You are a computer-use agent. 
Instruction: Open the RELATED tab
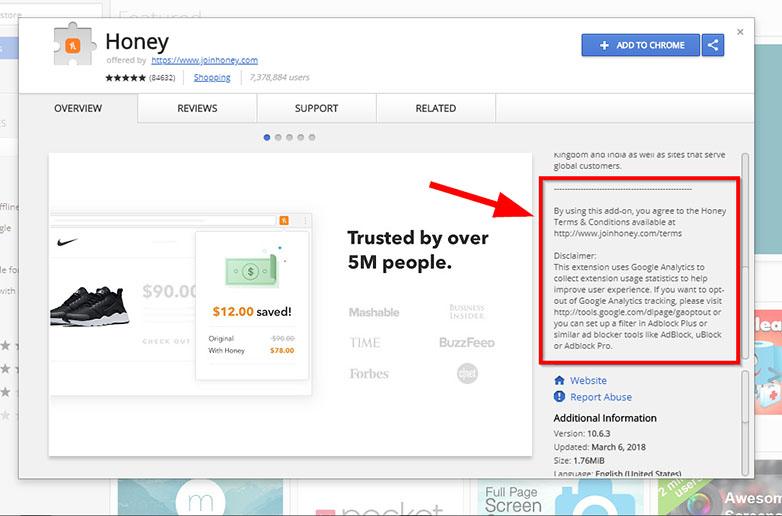(435, 108)
